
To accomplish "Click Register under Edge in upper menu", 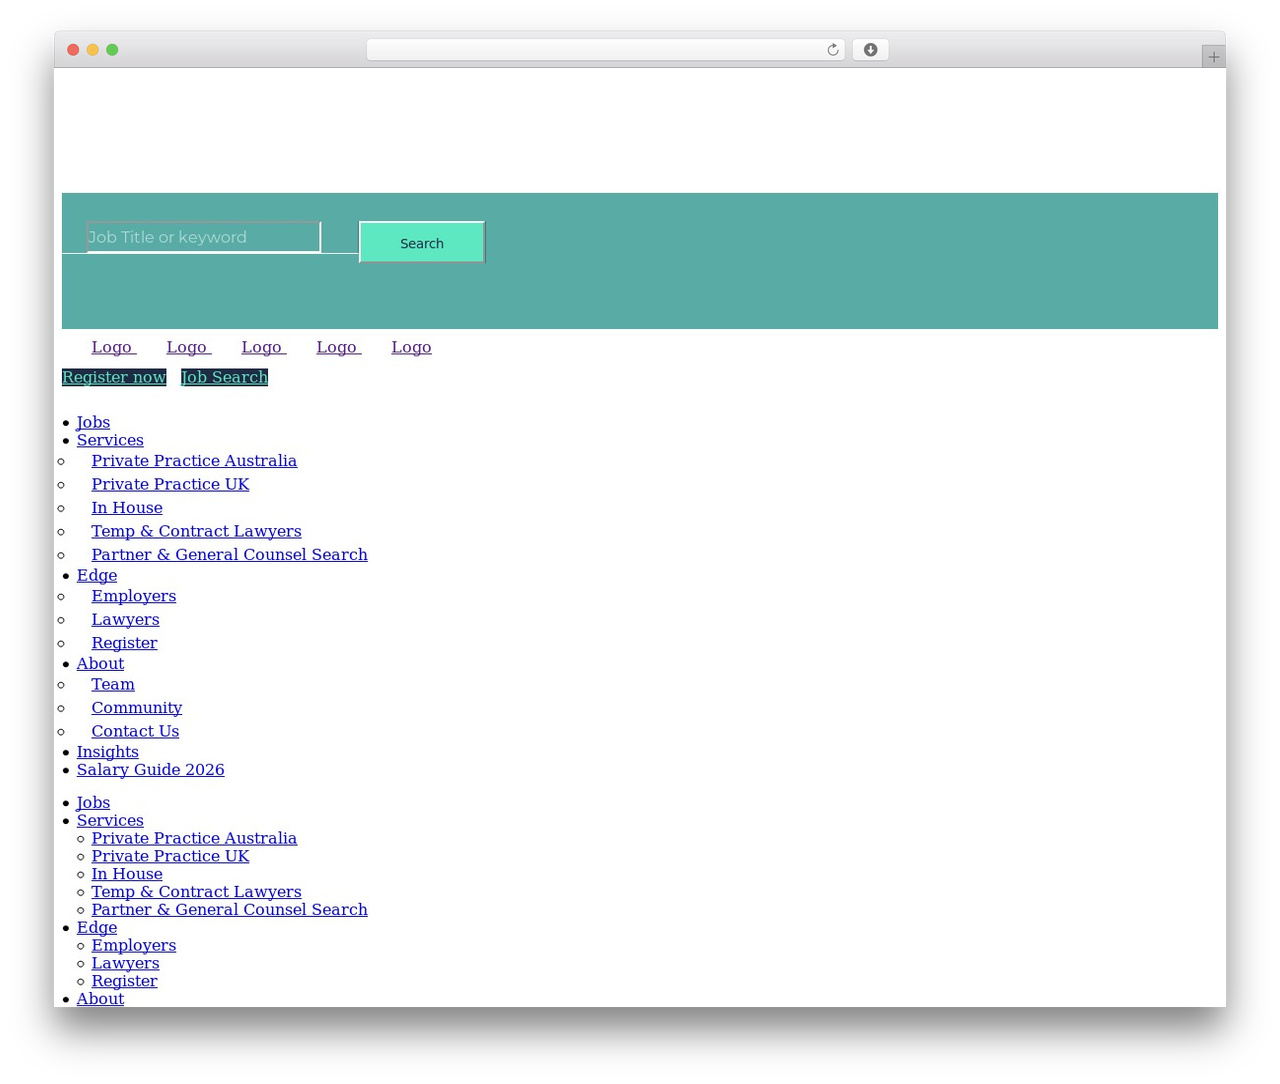I will click(x=124, y=643).
